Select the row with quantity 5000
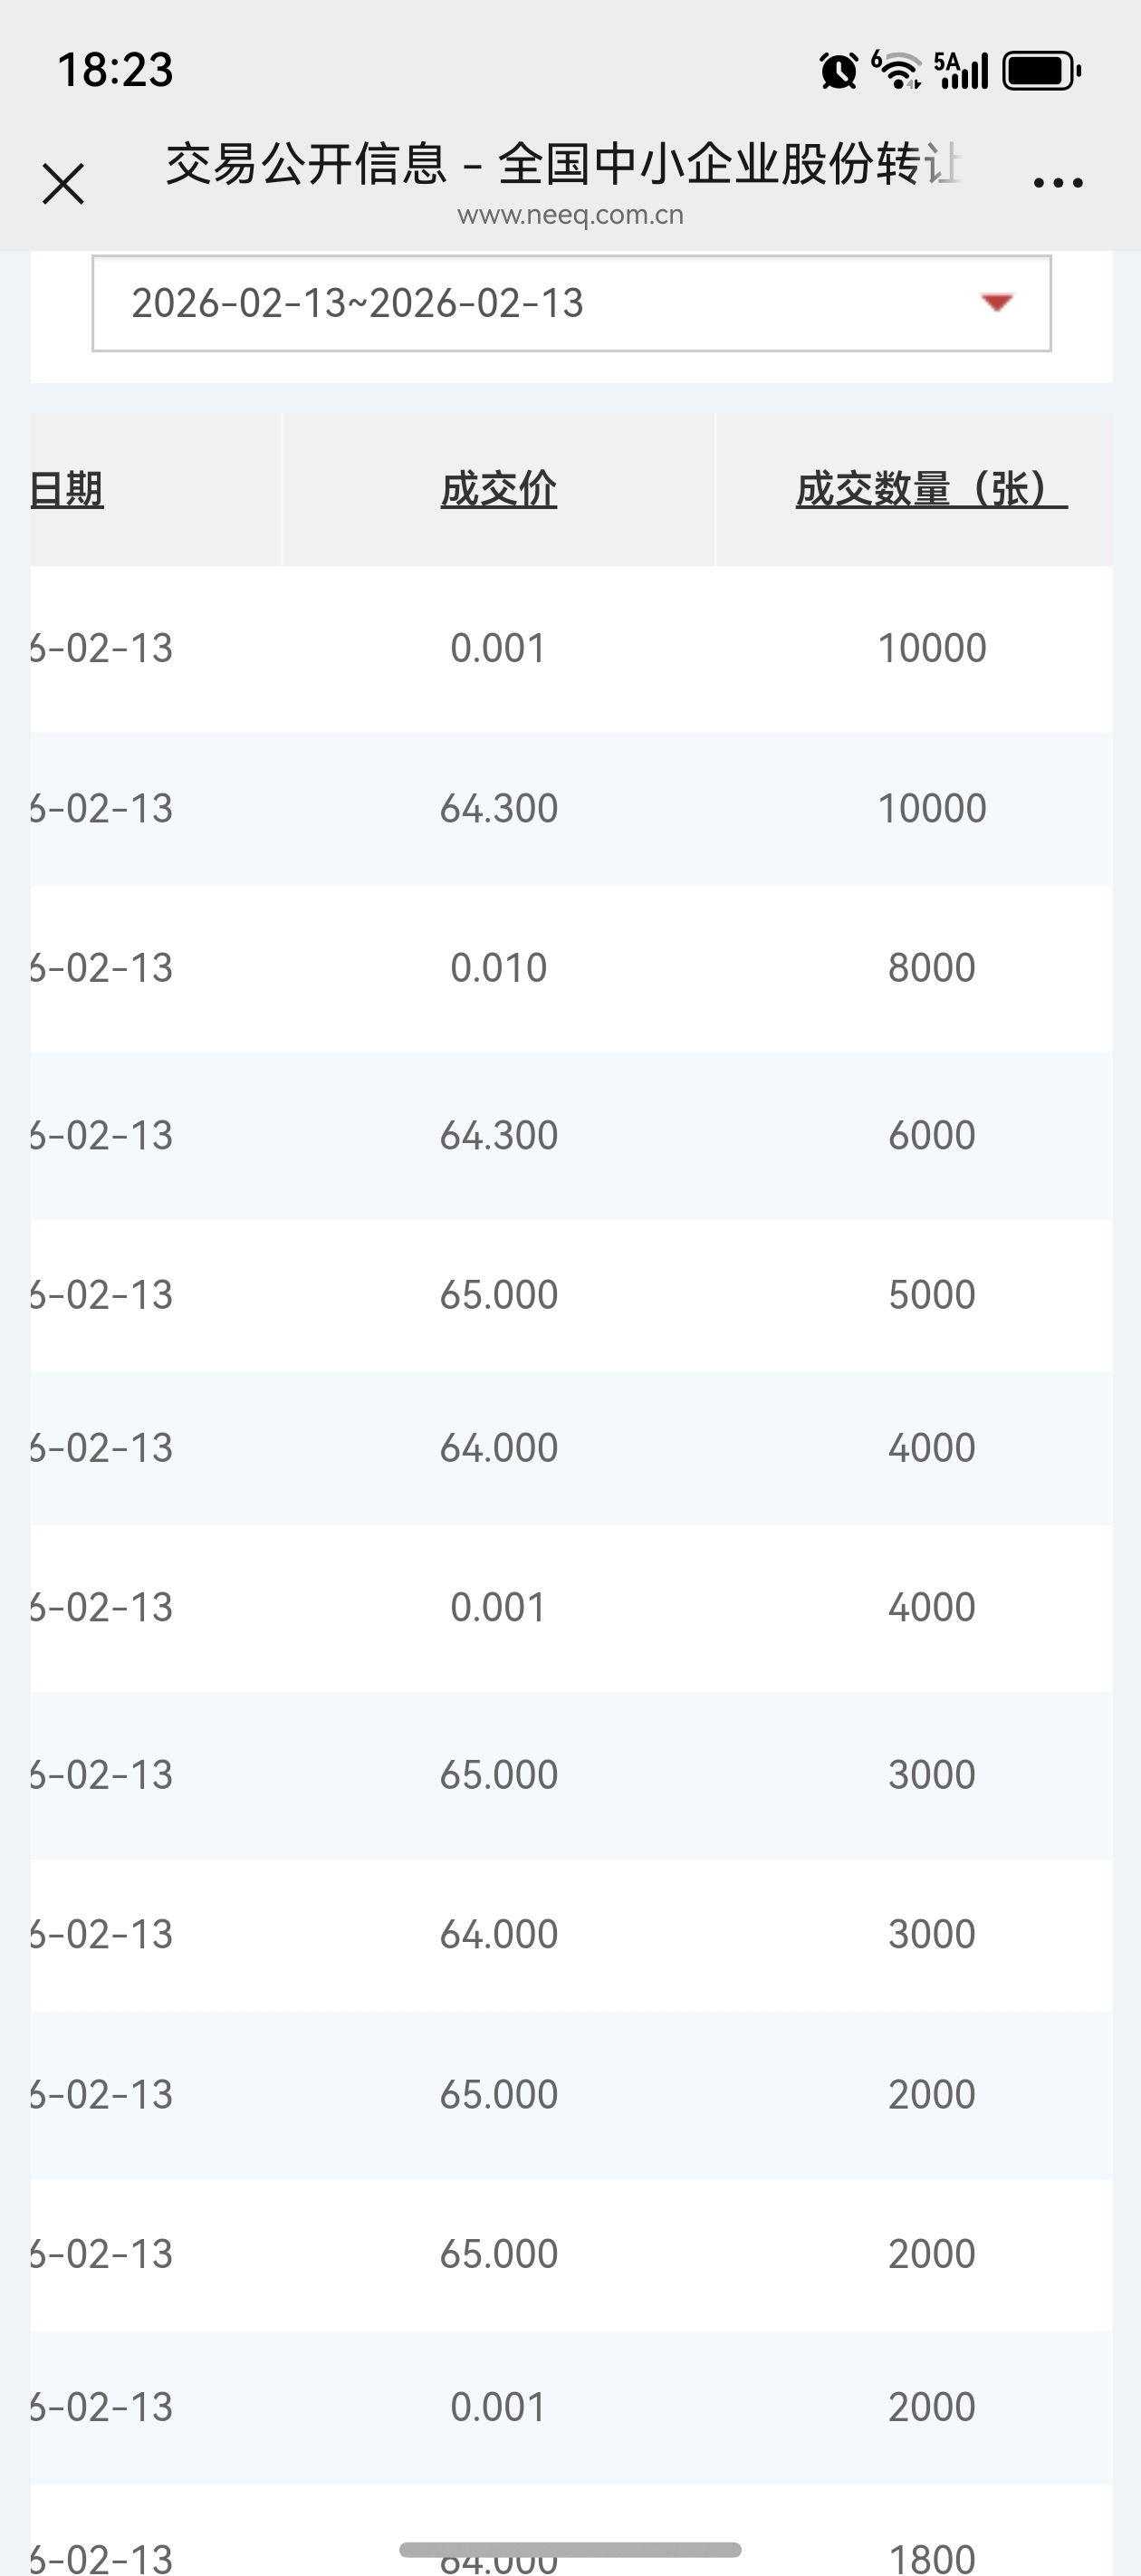This screenshot has width=1141, height=2576. pyautogui.click(x=571, y=1295)
